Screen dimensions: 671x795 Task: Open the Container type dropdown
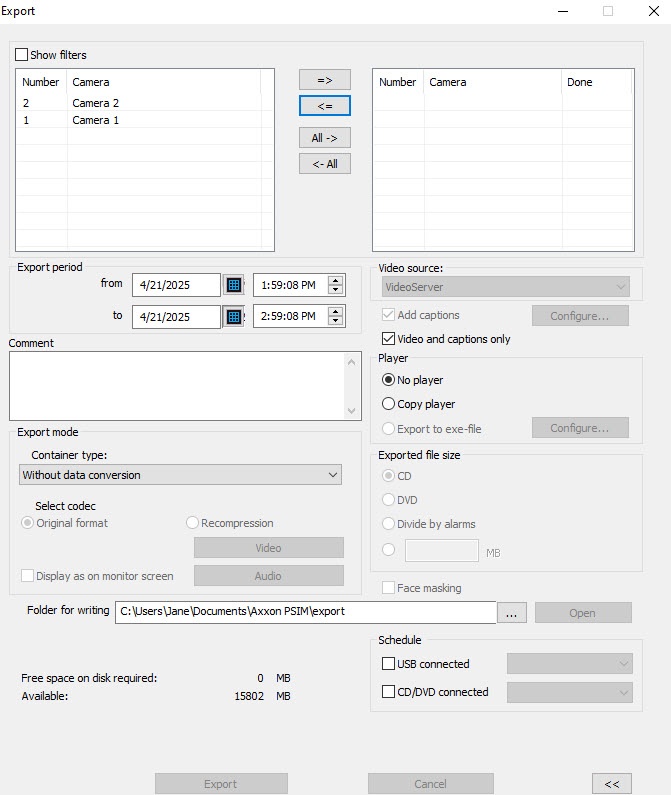[180, 475]
